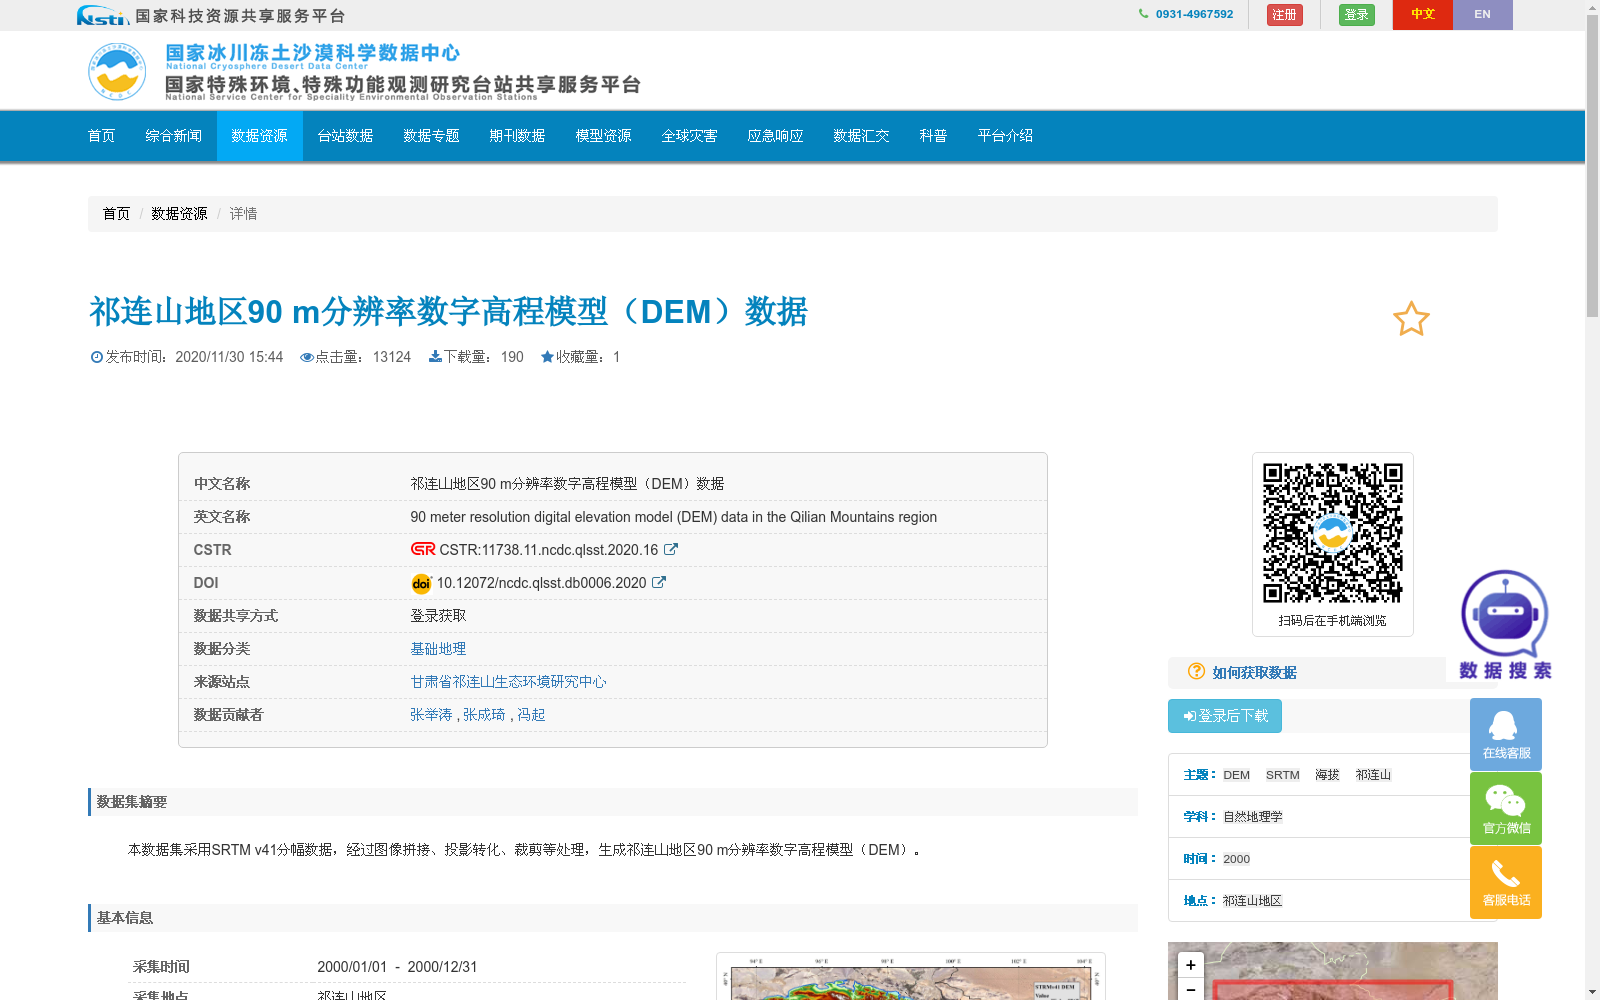This screenshot has width=1600, height=1000.
Task: Open the 模型资源 nav menu
Action: tap(603, 136)
